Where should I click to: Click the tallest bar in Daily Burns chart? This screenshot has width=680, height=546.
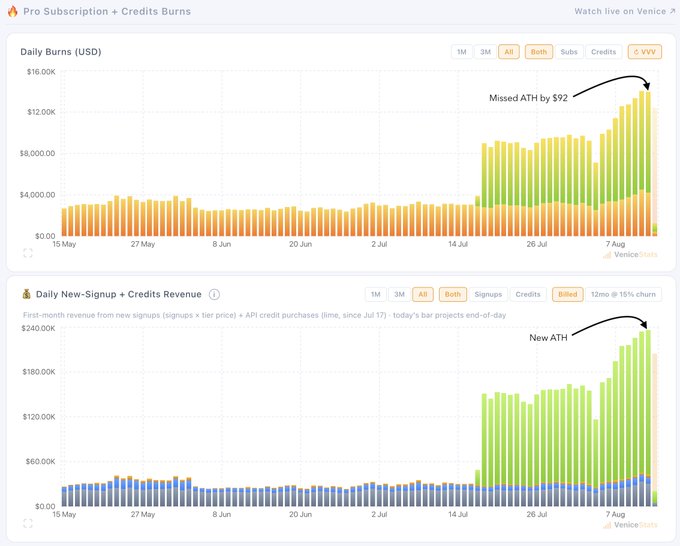point(641,163)
